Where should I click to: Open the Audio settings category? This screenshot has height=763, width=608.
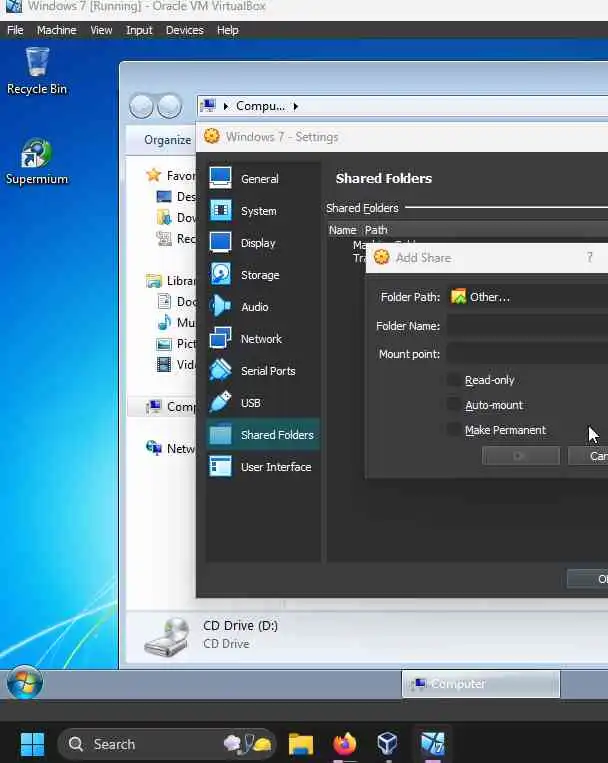tap(263, 307)
